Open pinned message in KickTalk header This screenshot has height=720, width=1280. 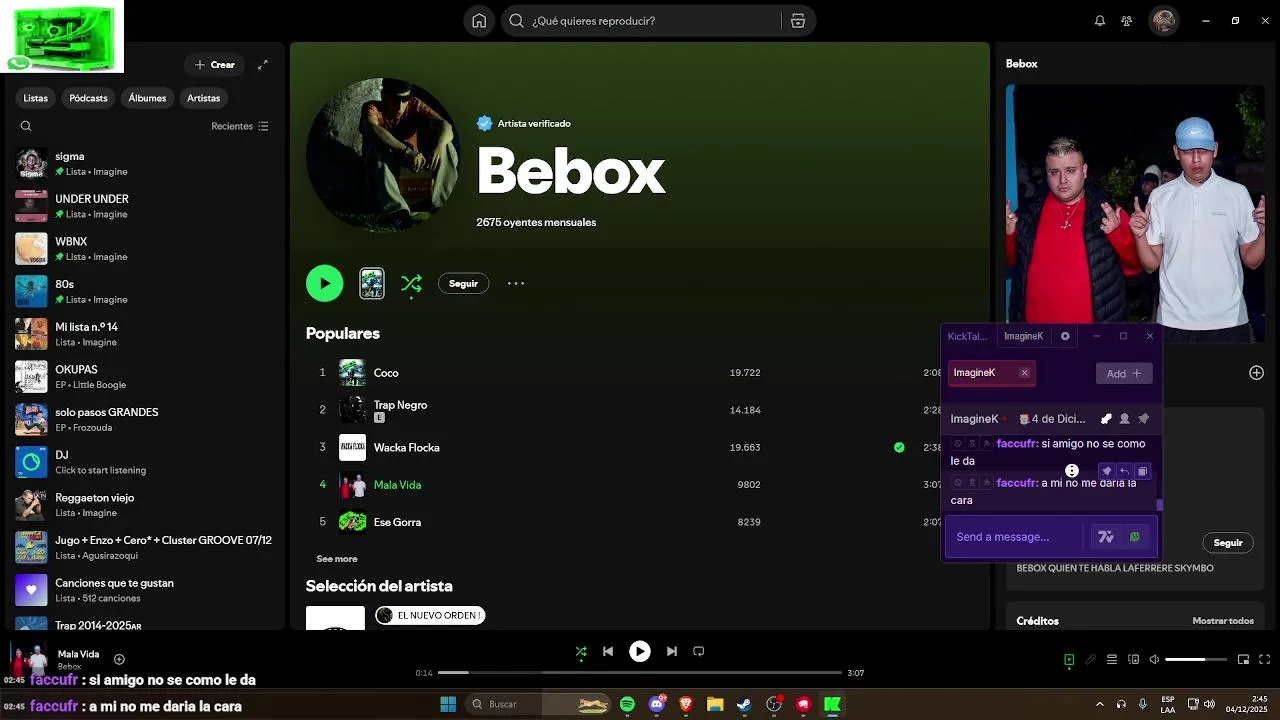click(x=1144, y=419)
